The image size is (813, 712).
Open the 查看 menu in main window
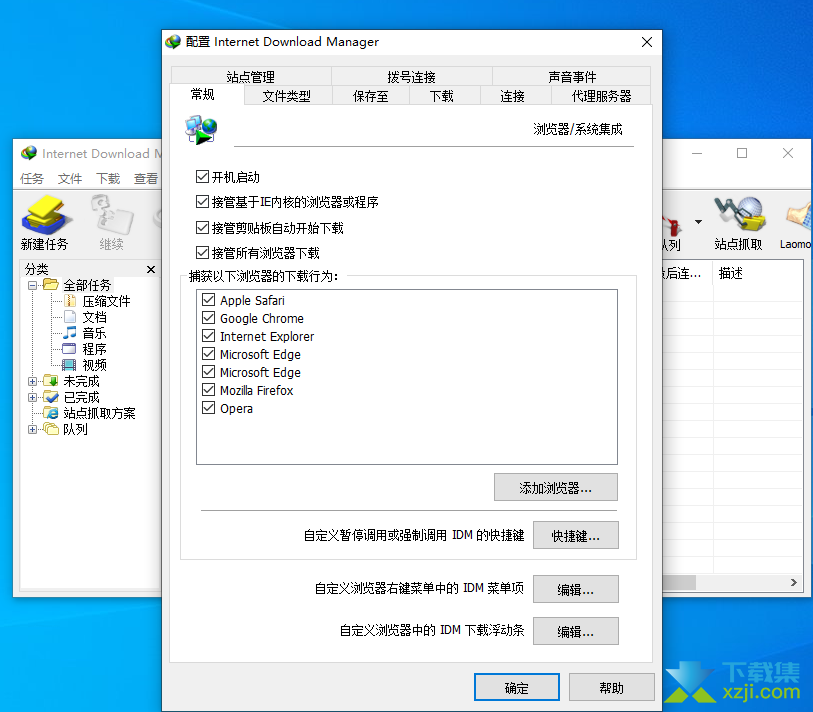(x=146, y=179)
